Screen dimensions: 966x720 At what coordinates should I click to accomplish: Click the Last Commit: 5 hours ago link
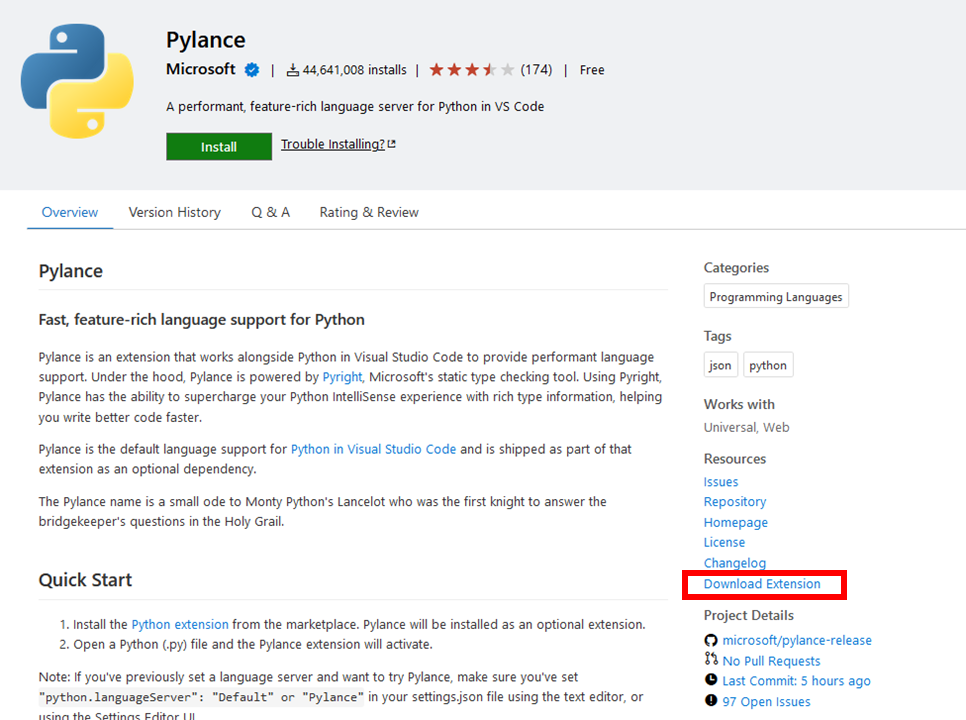[x=797, y=681]
